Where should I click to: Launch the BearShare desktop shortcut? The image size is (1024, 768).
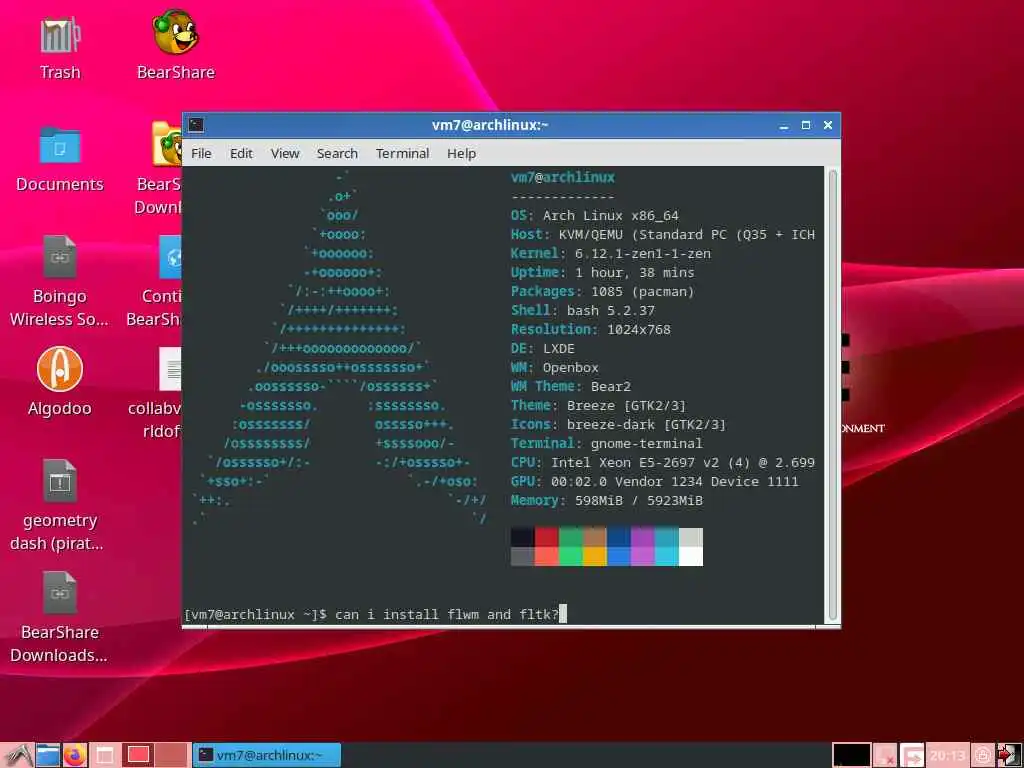[175, 32]
